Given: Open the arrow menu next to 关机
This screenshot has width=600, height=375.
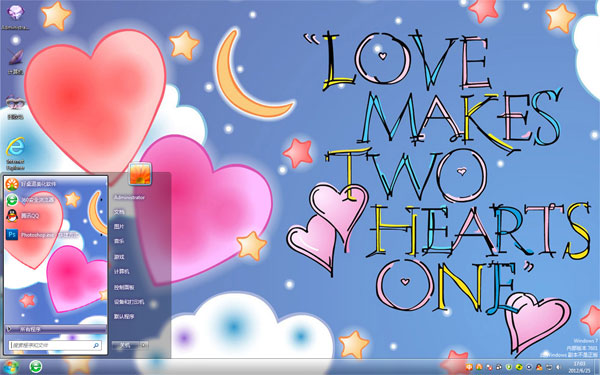Looking at the screenshot, I should (144, 345).
